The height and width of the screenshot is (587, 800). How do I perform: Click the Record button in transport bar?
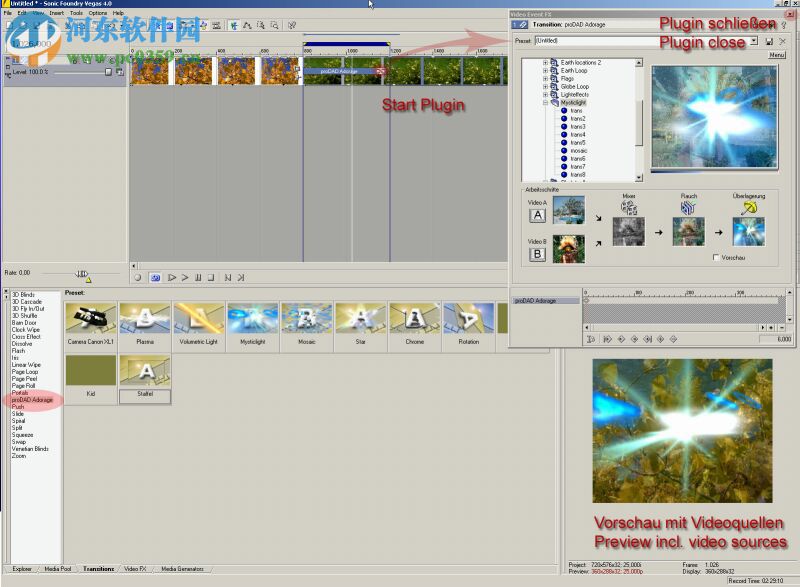[138, 277]
